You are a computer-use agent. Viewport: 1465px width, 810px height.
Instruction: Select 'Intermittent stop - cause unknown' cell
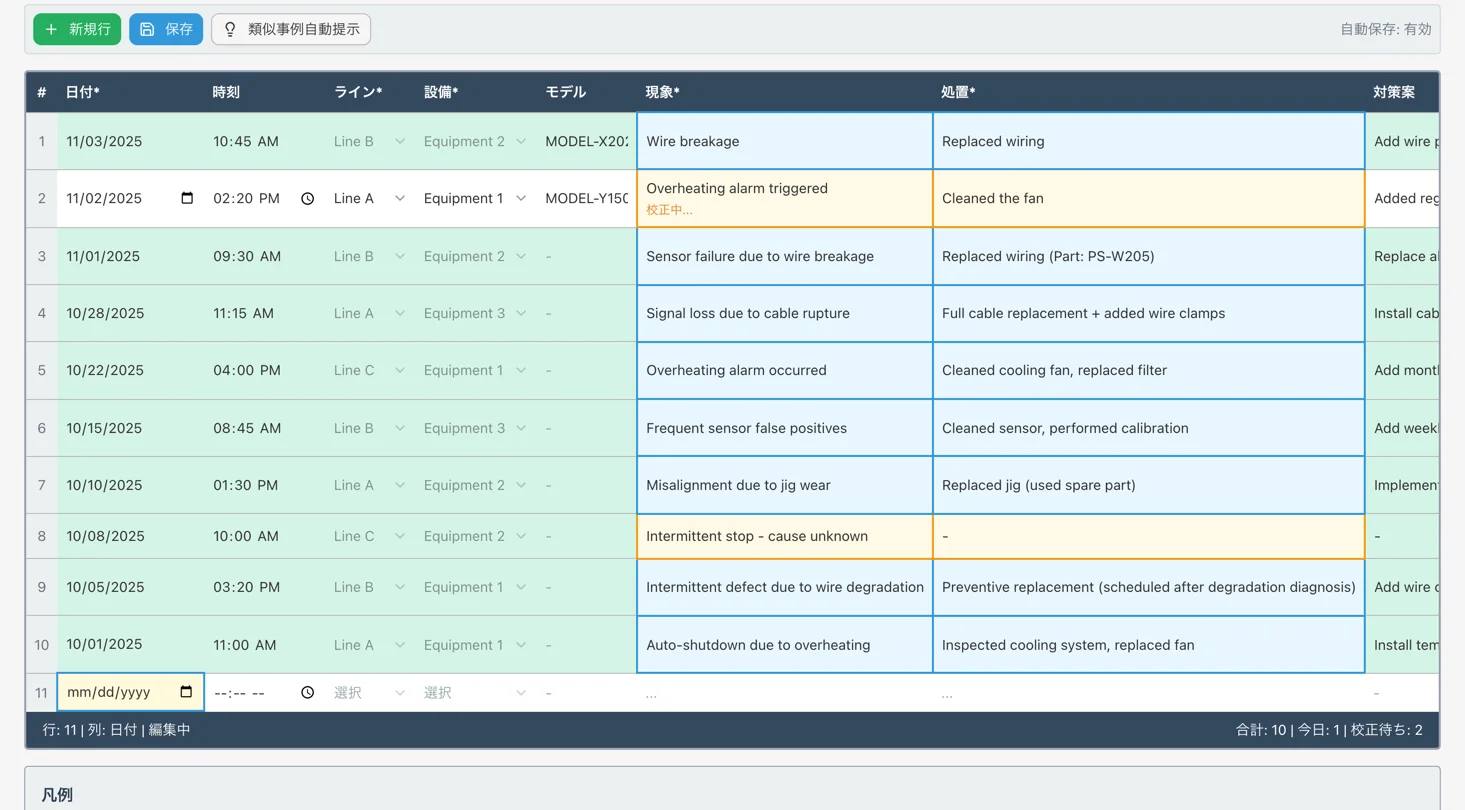click(x=785, y=536)
